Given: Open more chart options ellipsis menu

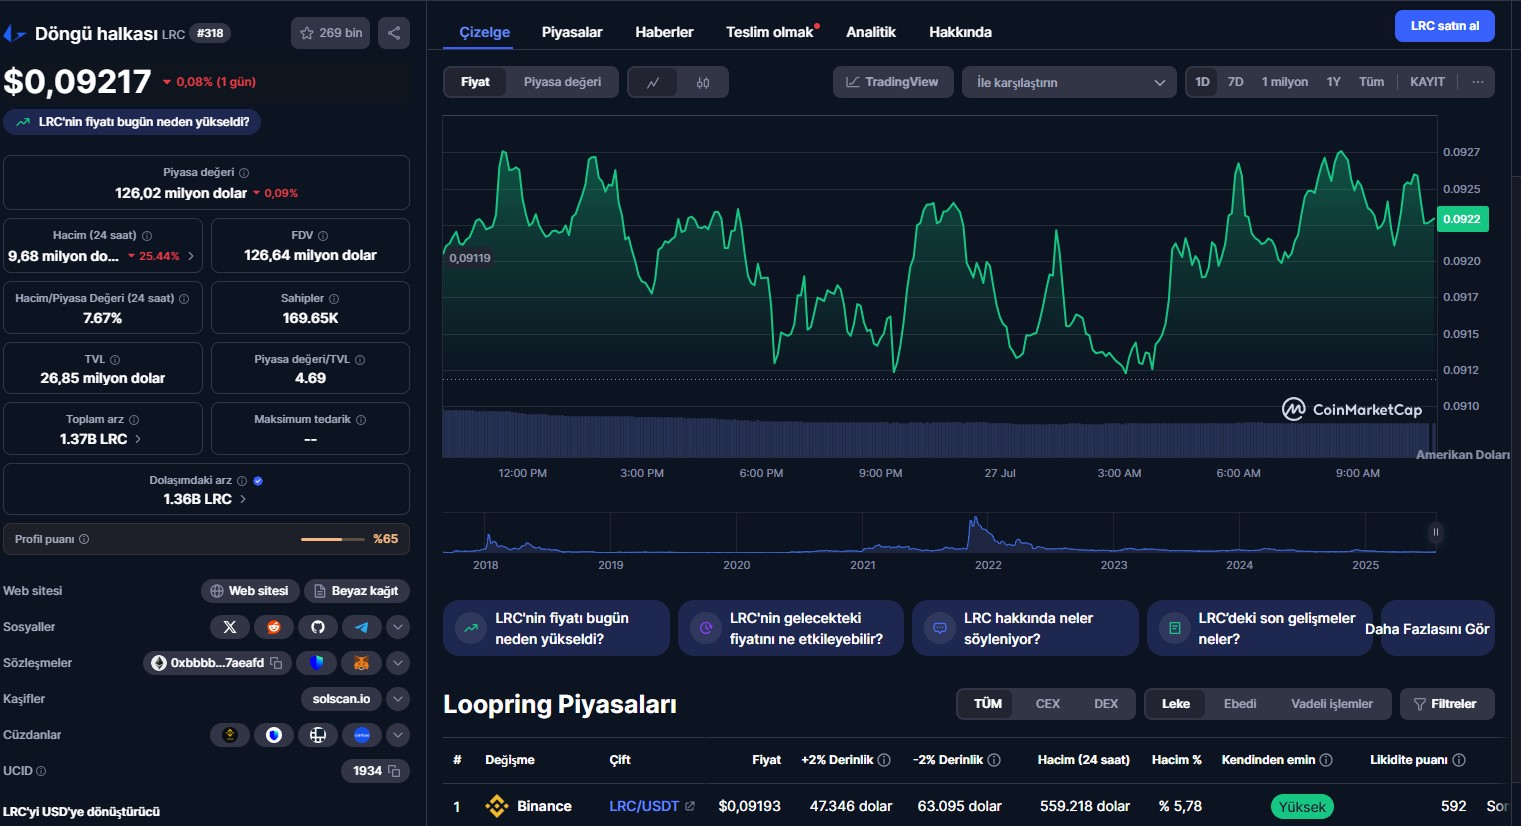Looking at the screenshot, I should point(1478,82).
